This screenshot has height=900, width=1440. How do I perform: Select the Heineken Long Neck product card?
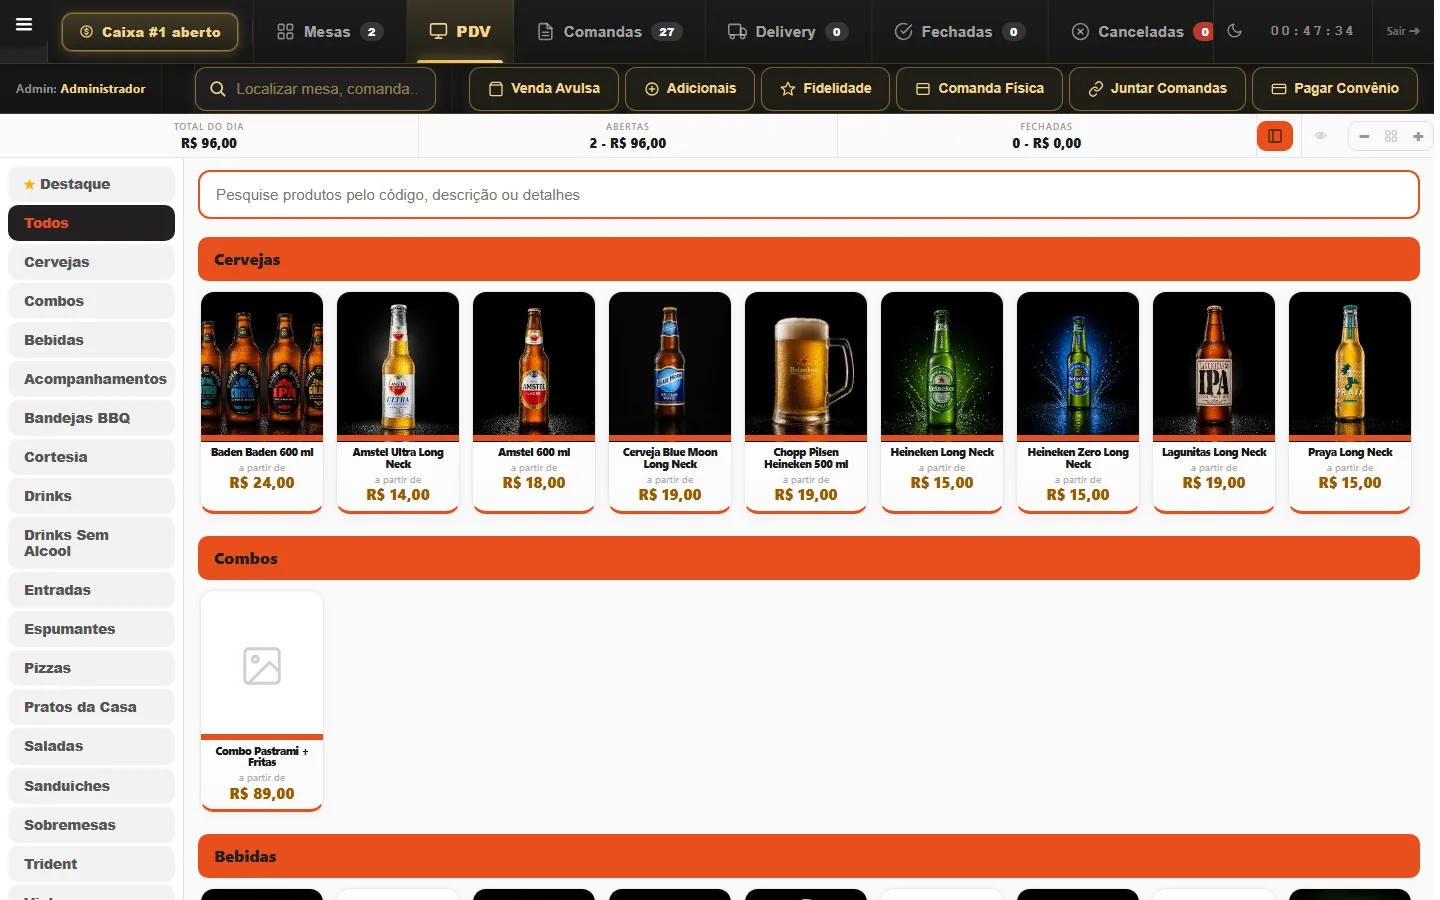click(942, 402)
